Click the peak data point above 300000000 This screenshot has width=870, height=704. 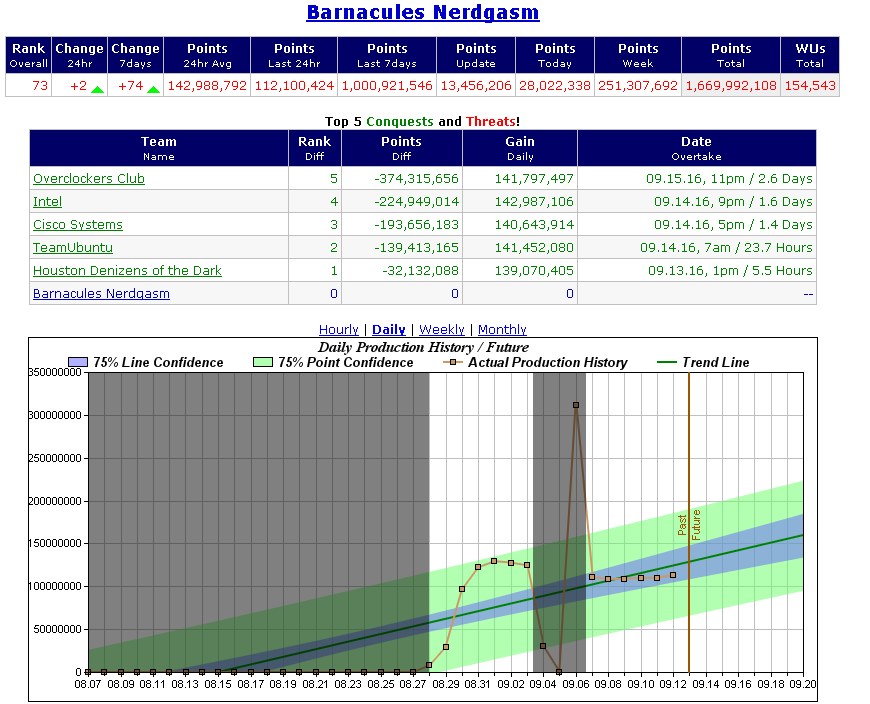click(x=576, y=405)
